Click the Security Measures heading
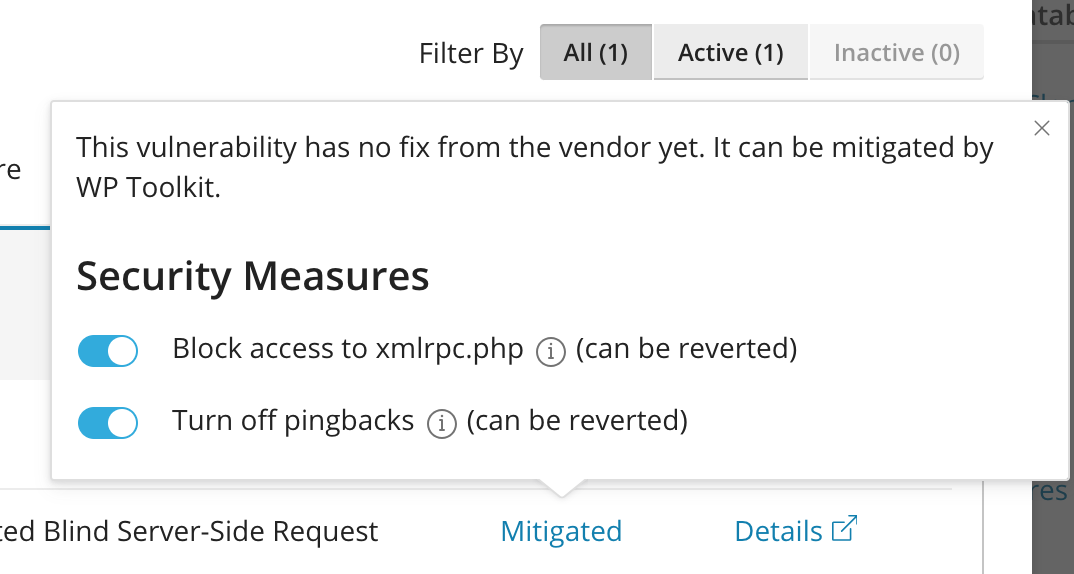This screenshot has height=574, width=1074. [x=253, y=275]
